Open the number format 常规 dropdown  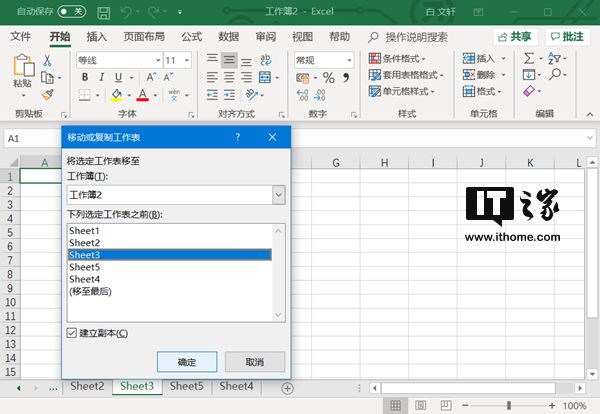[x=349, y=60]
